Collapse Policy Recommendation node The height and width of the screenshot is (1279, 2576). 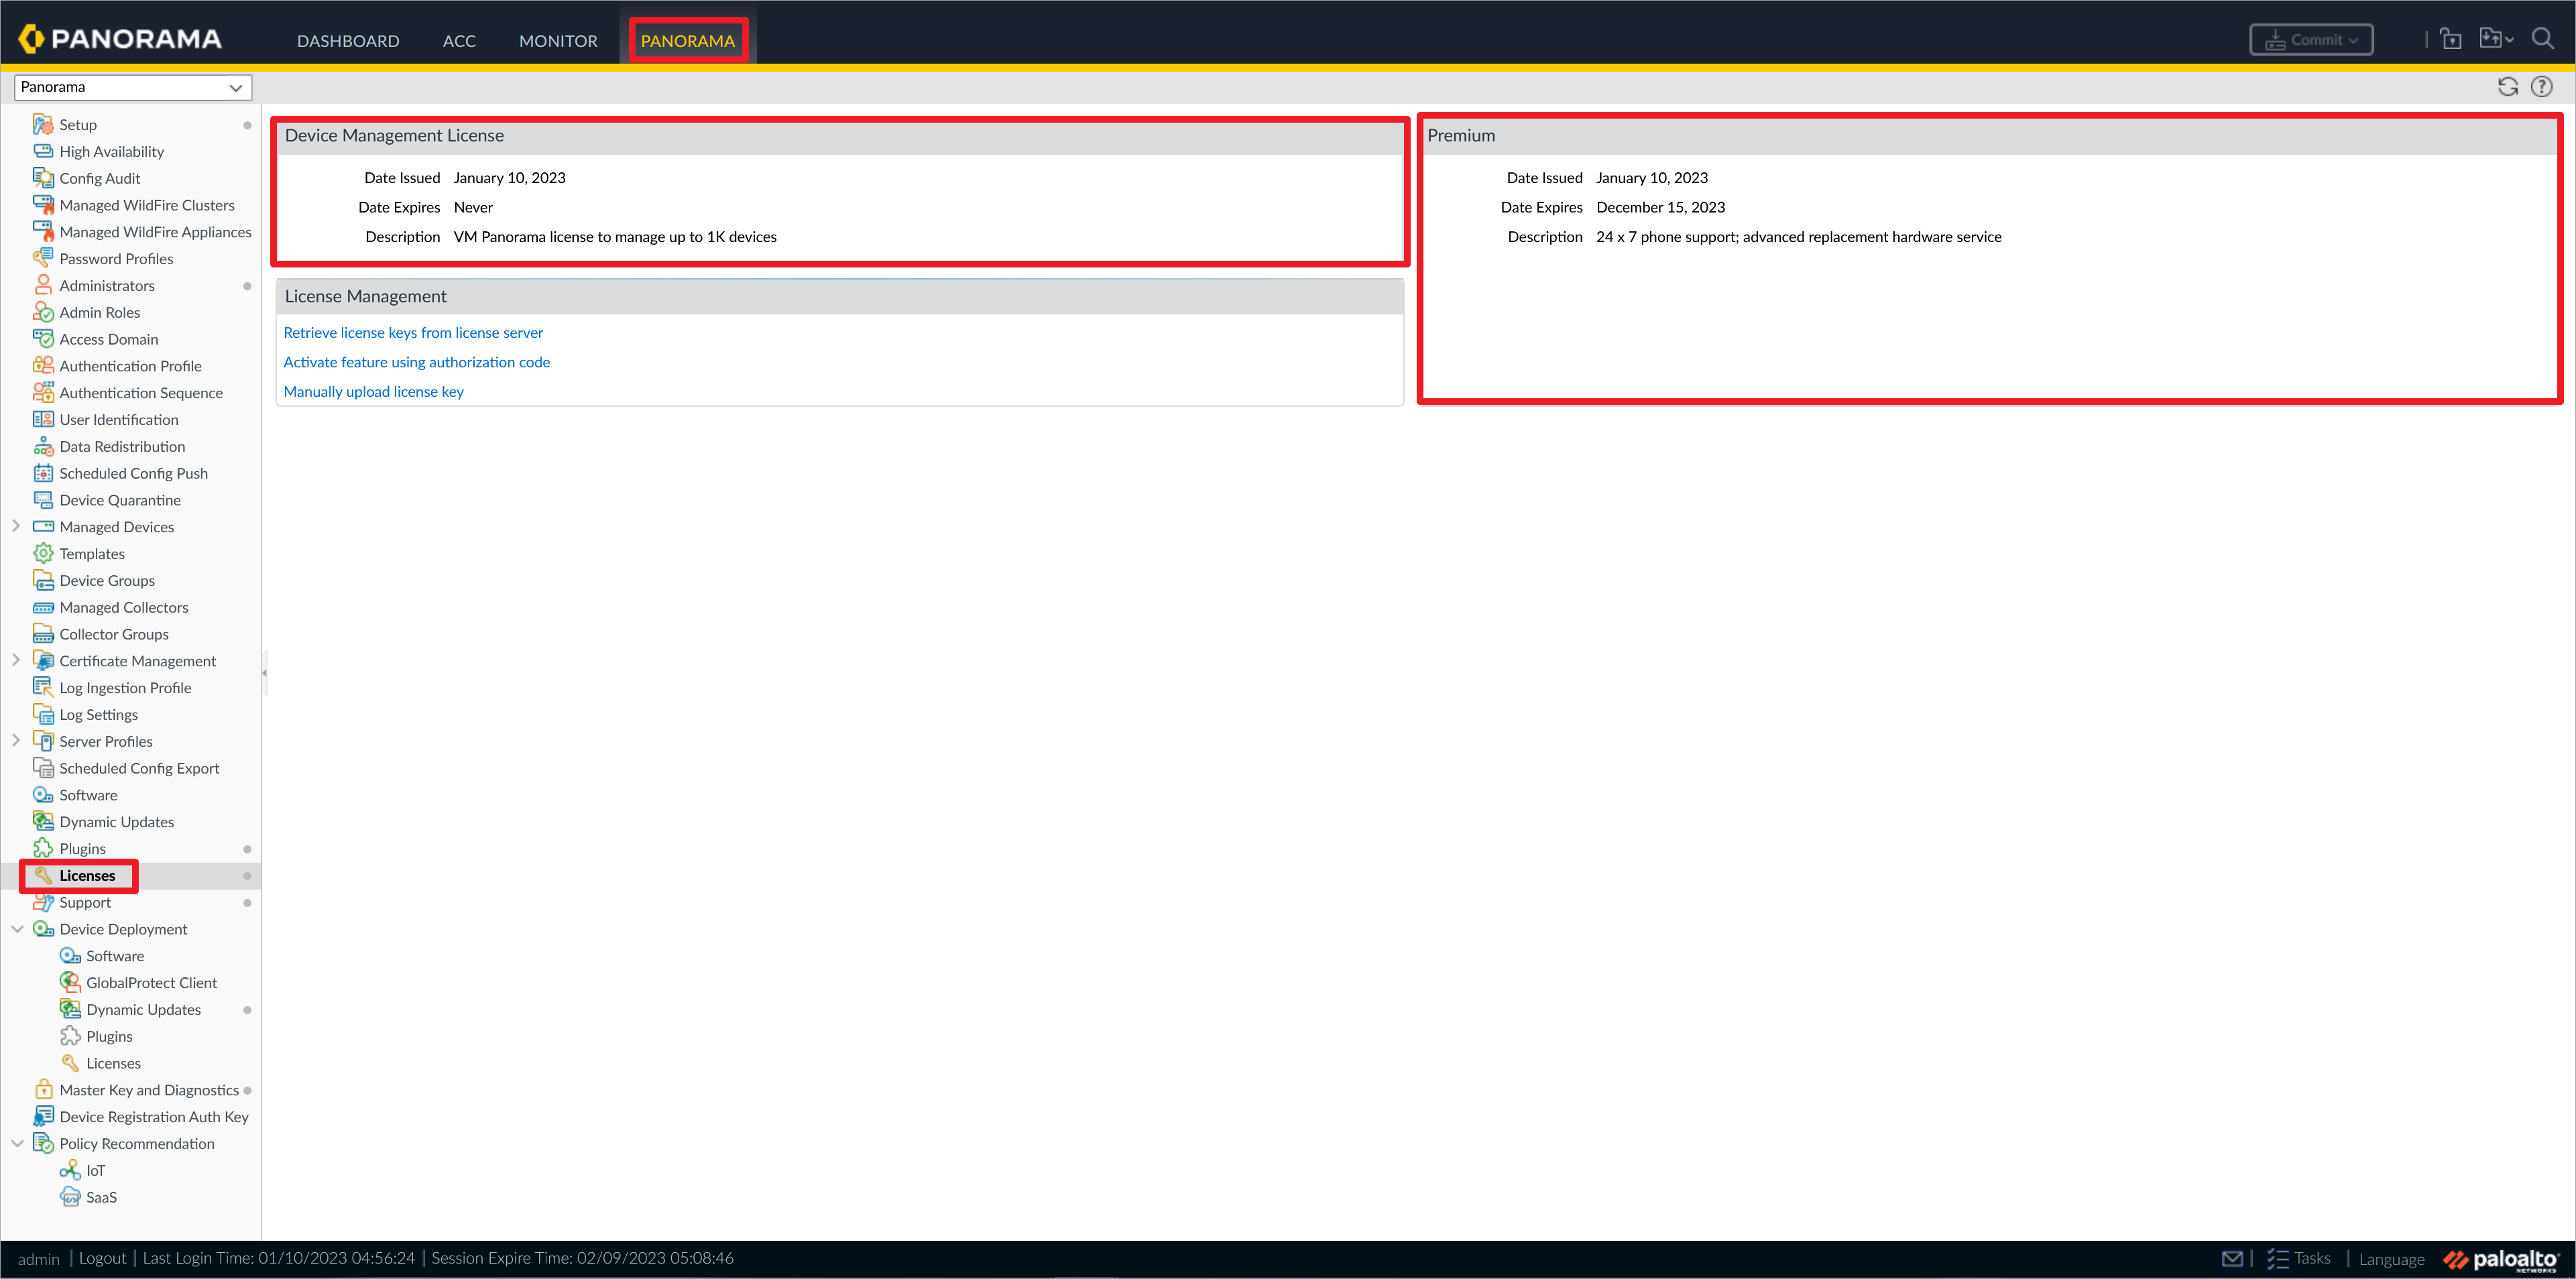(17, 1143)
